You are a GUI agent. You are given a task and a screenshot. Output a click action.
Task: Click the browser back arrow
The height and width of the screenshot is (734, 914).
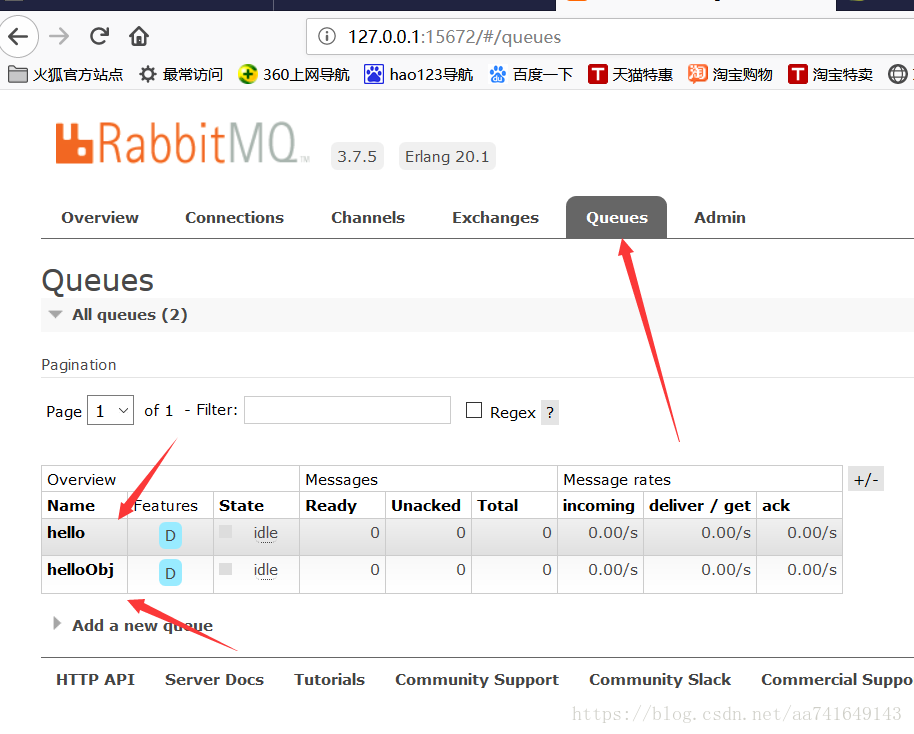pos(20,36)
